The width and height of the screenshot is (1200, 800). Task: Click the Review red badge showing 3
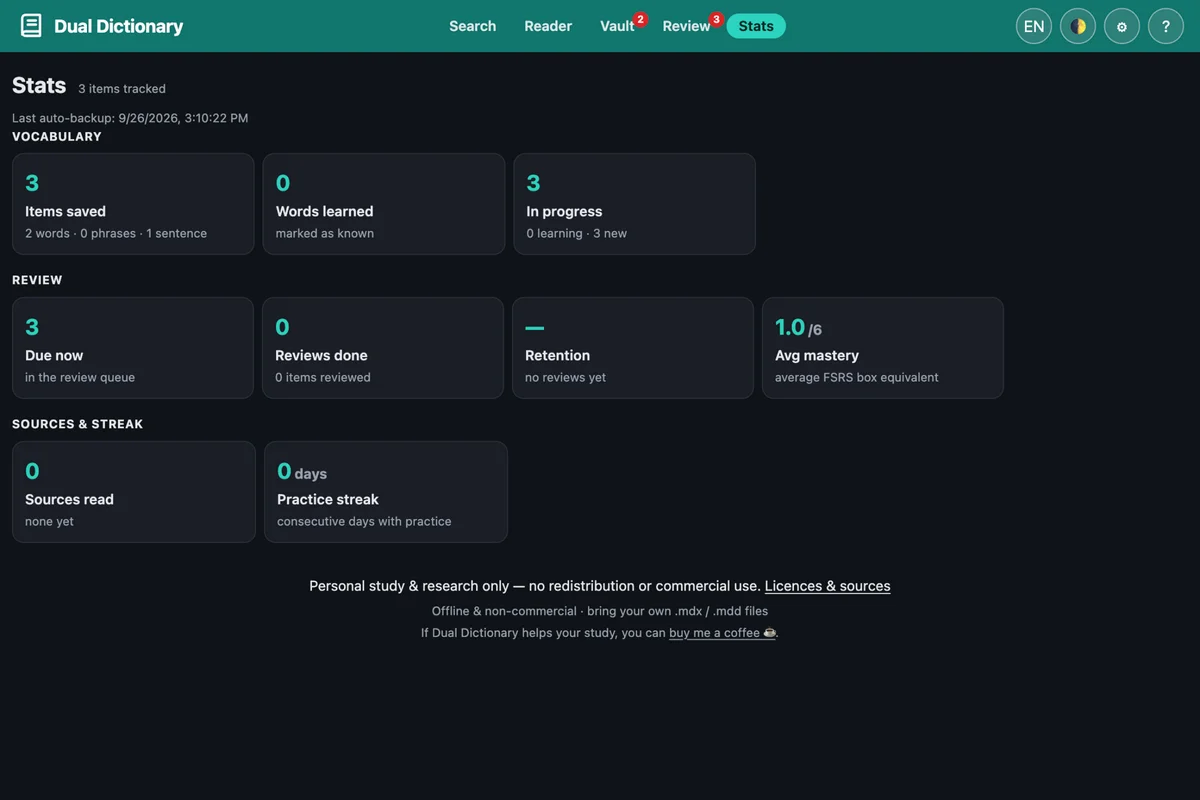tap(716, 19)
